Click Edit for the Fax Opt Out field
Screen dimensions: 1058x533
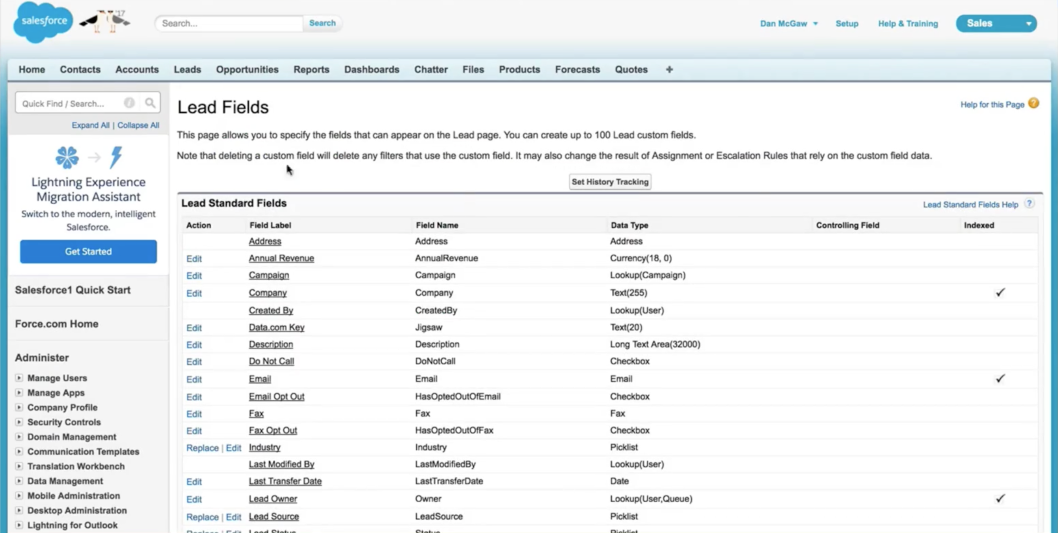[x=194, y=430]
